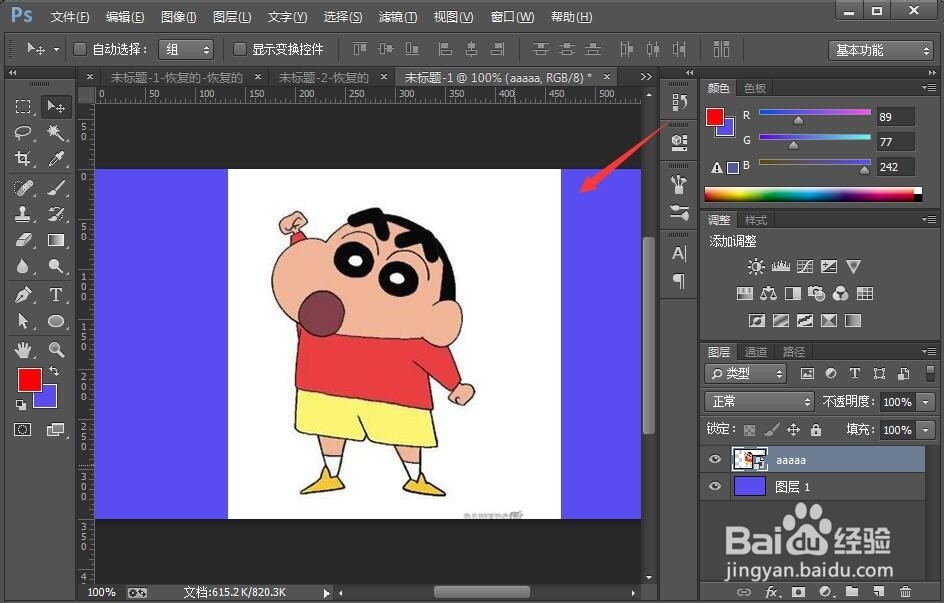The width and height of the screenshot is (944, 603).
Task: Select the Spot Healing Brush tool
Action: 23,188
